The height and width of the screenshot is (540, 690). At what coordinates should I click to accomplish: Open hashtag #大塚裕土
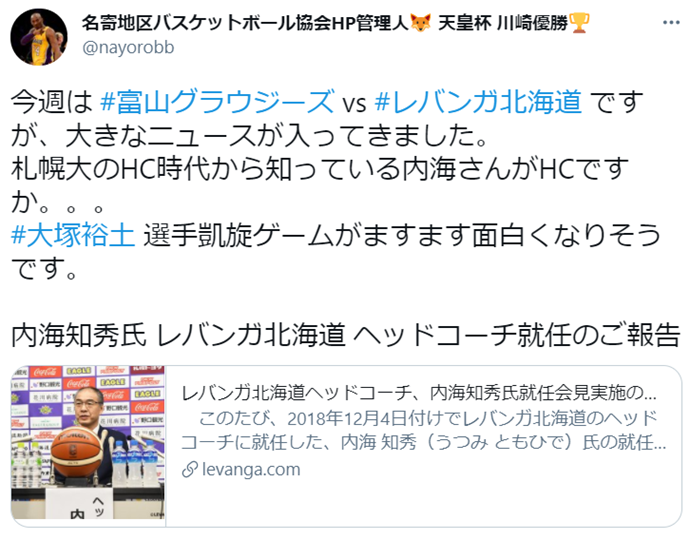coord(73,235)
